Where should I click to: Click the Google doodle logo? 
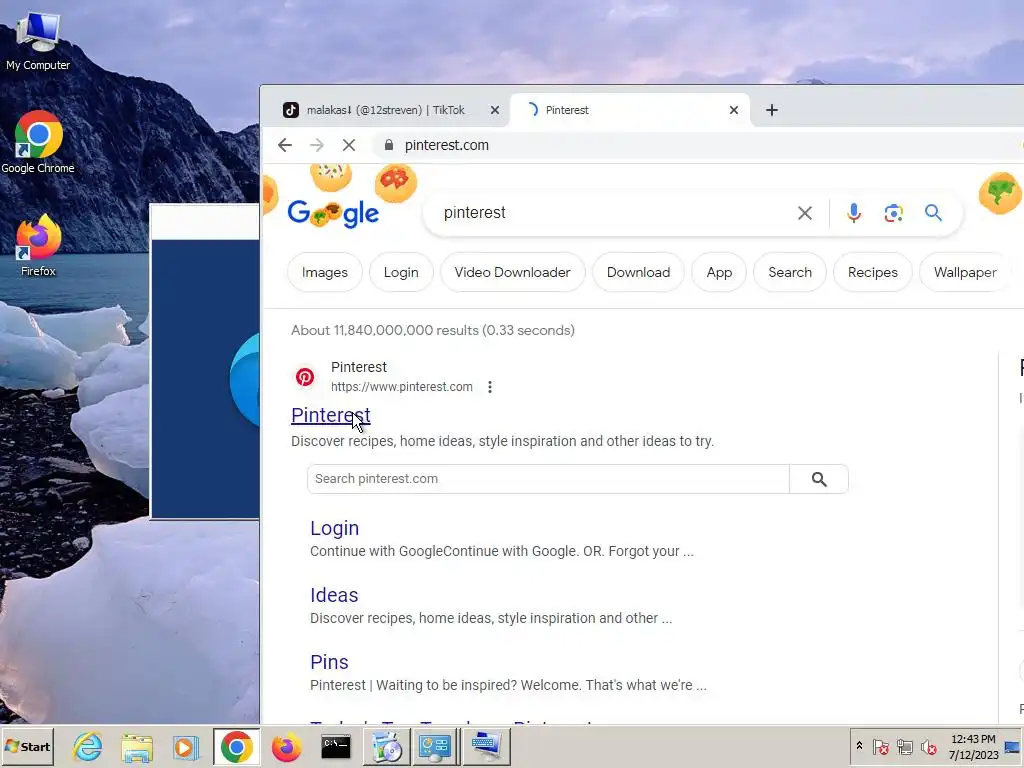click(x=333, y=213)
